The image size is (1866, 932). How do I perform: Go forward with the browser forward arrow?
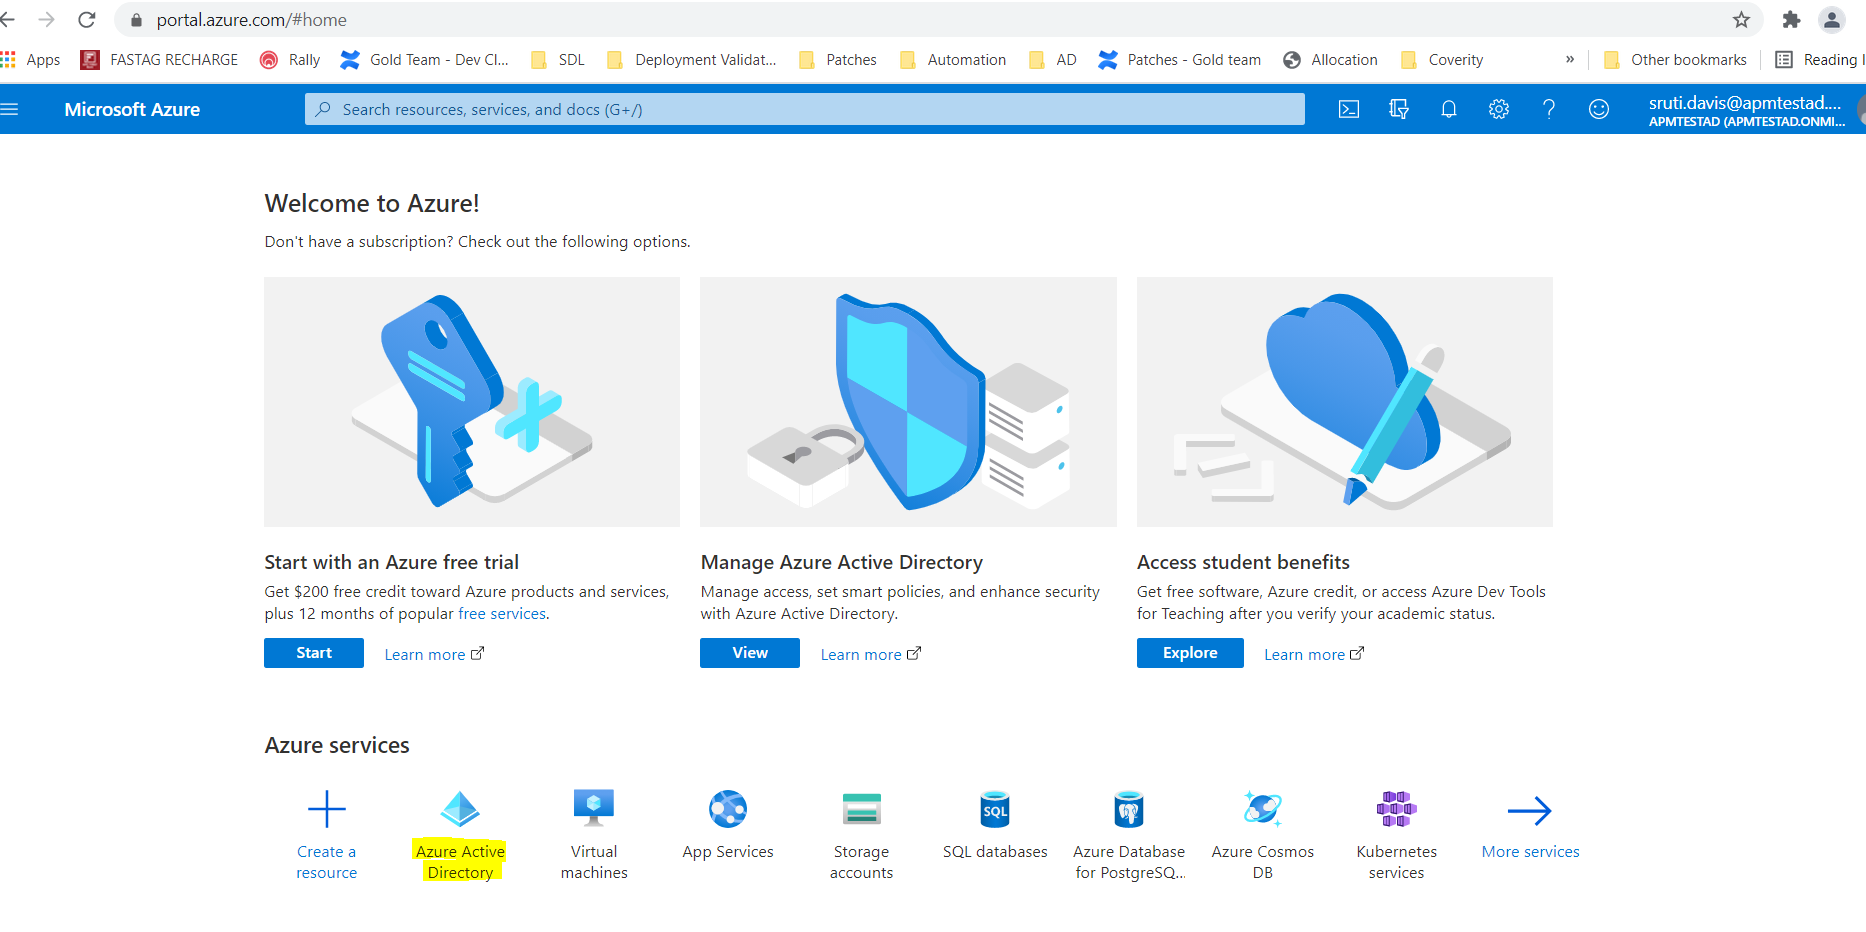[x=47, y=20]
